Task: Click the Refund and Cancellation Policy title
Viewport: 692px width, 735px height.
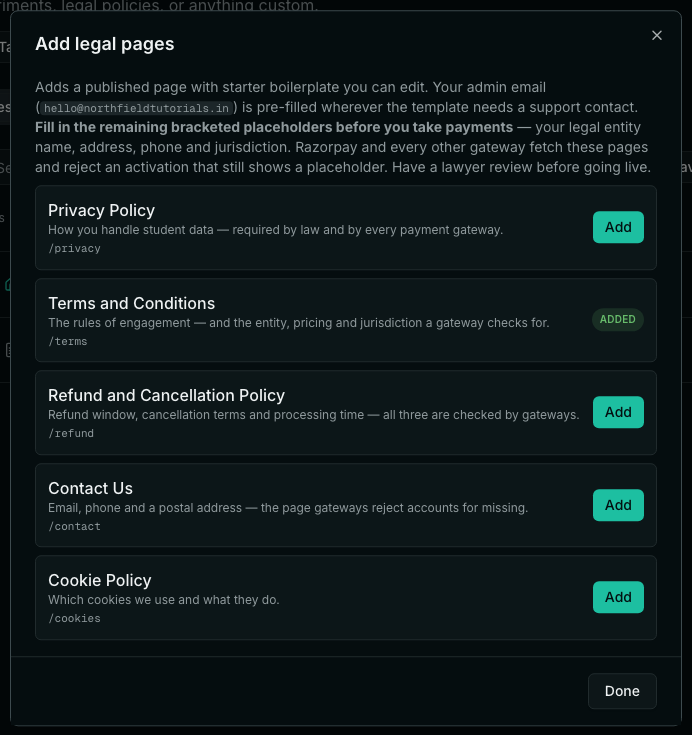Action: click(166, 395)
